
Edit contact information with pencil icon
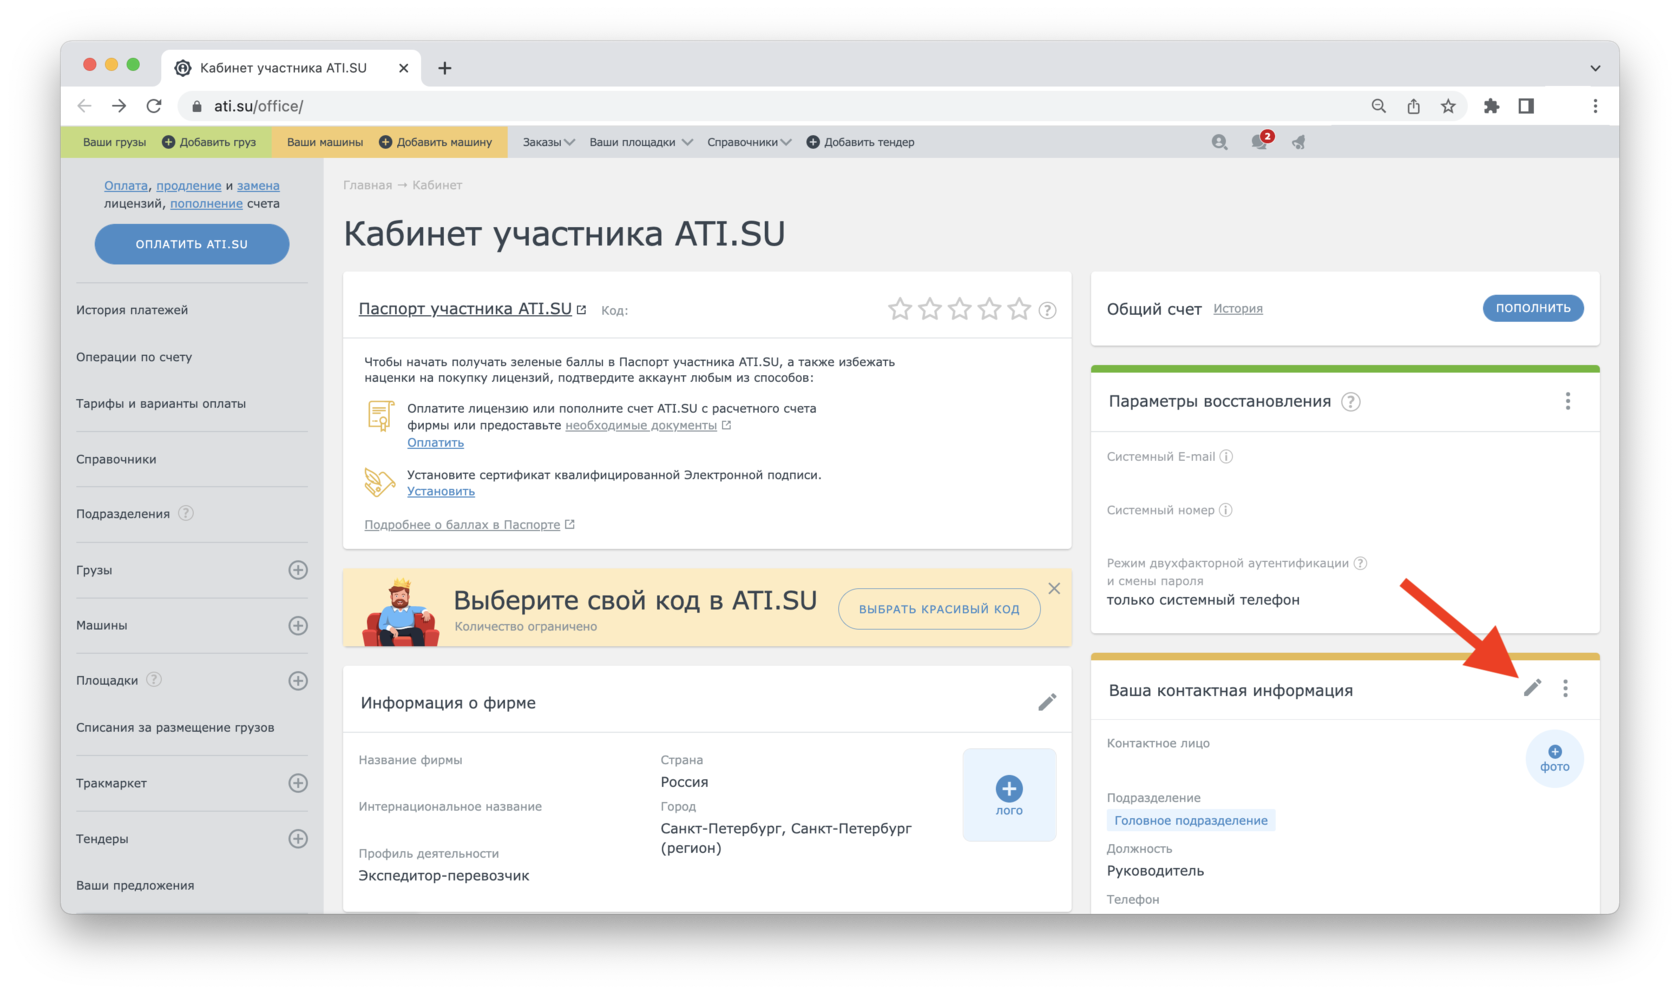click(1532, 688)
